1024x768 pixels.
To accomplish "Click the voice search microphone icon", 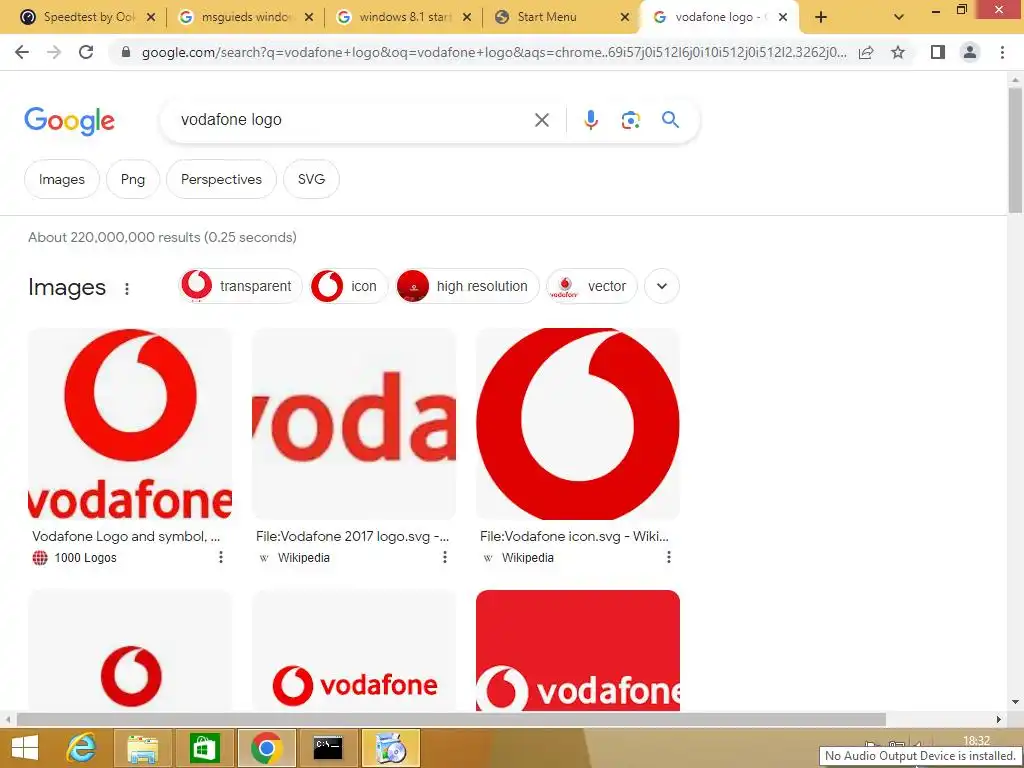I will click(590, 120).
